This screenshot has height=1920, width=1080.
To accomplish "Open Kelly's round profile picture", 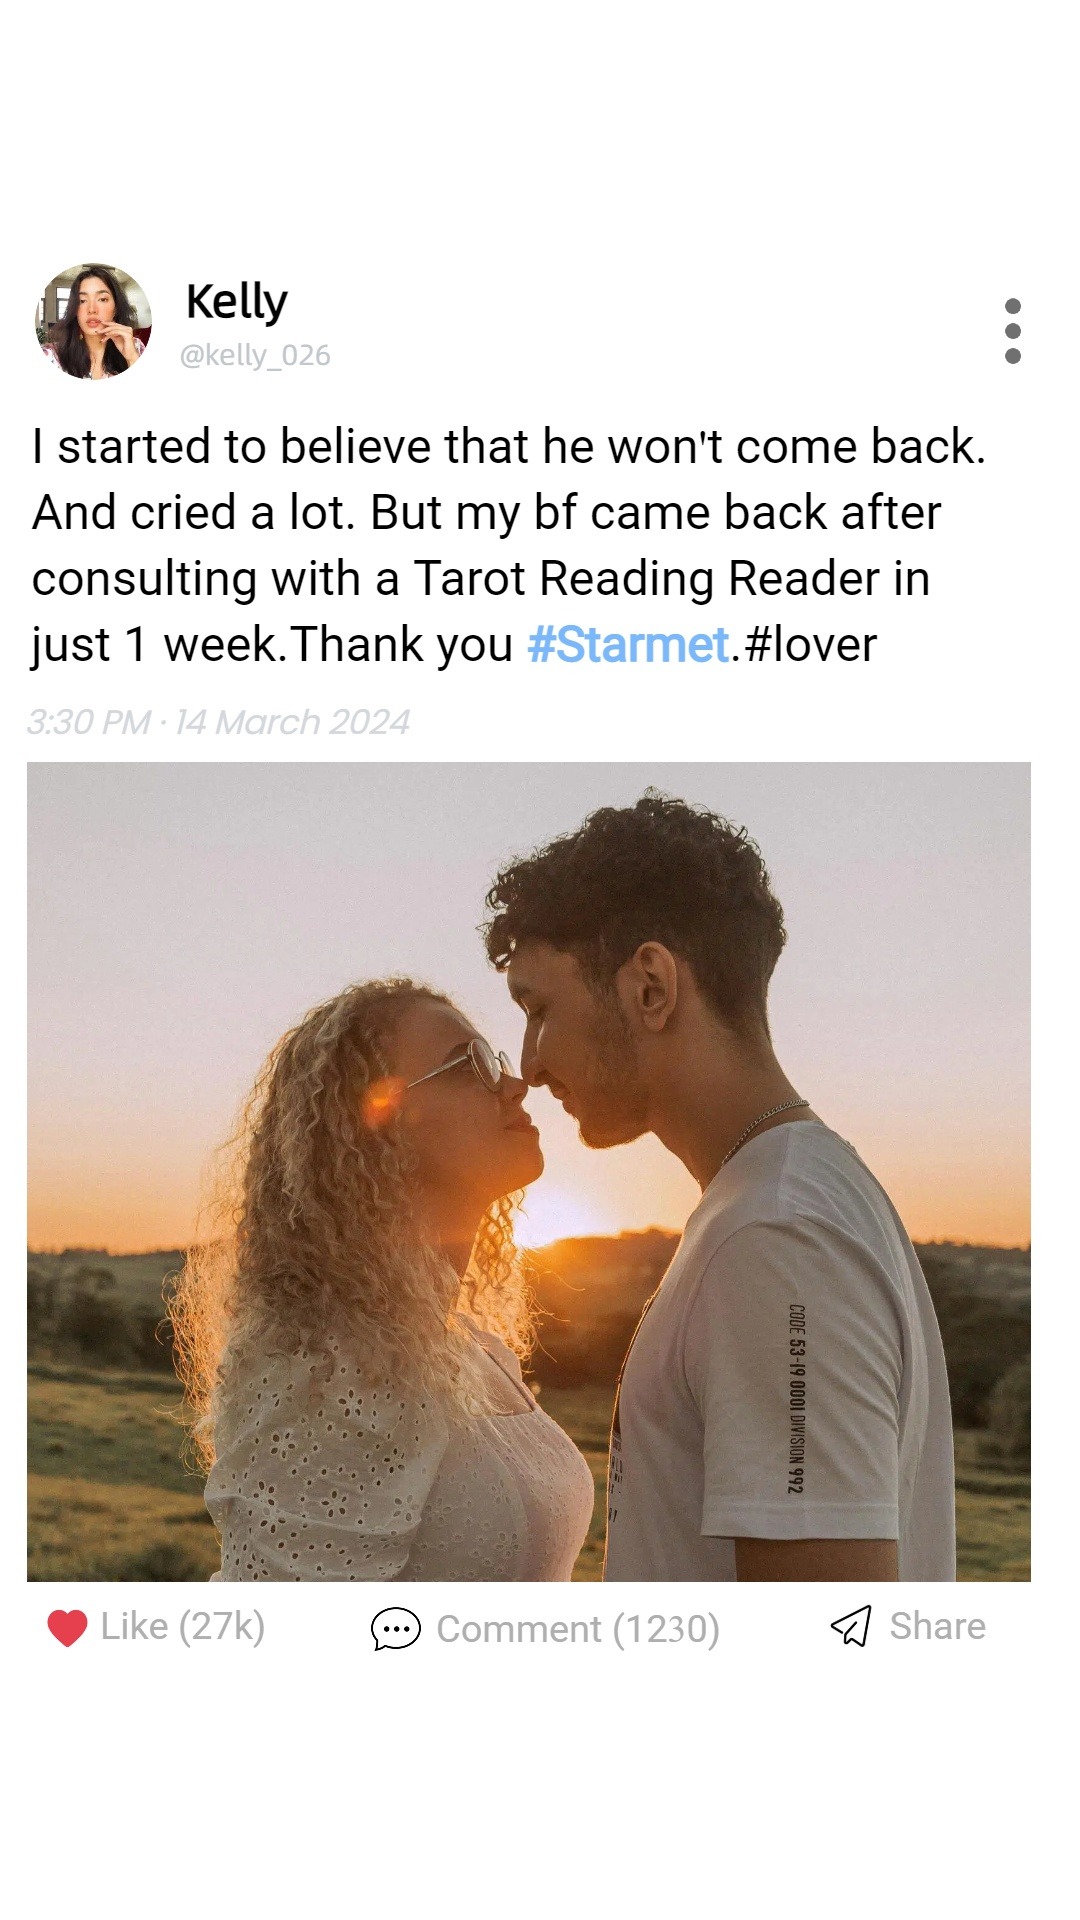I will point(94,321).
